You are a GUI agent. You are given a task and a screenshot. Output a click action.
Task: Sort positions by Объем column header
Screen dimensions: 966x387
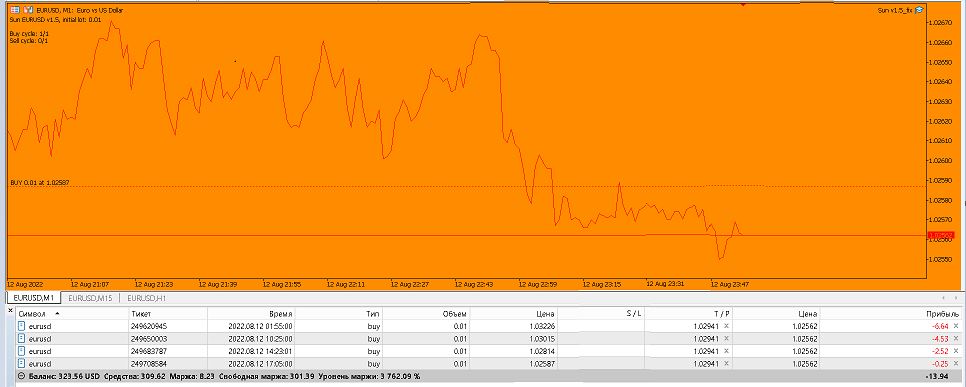coord(426,314)
